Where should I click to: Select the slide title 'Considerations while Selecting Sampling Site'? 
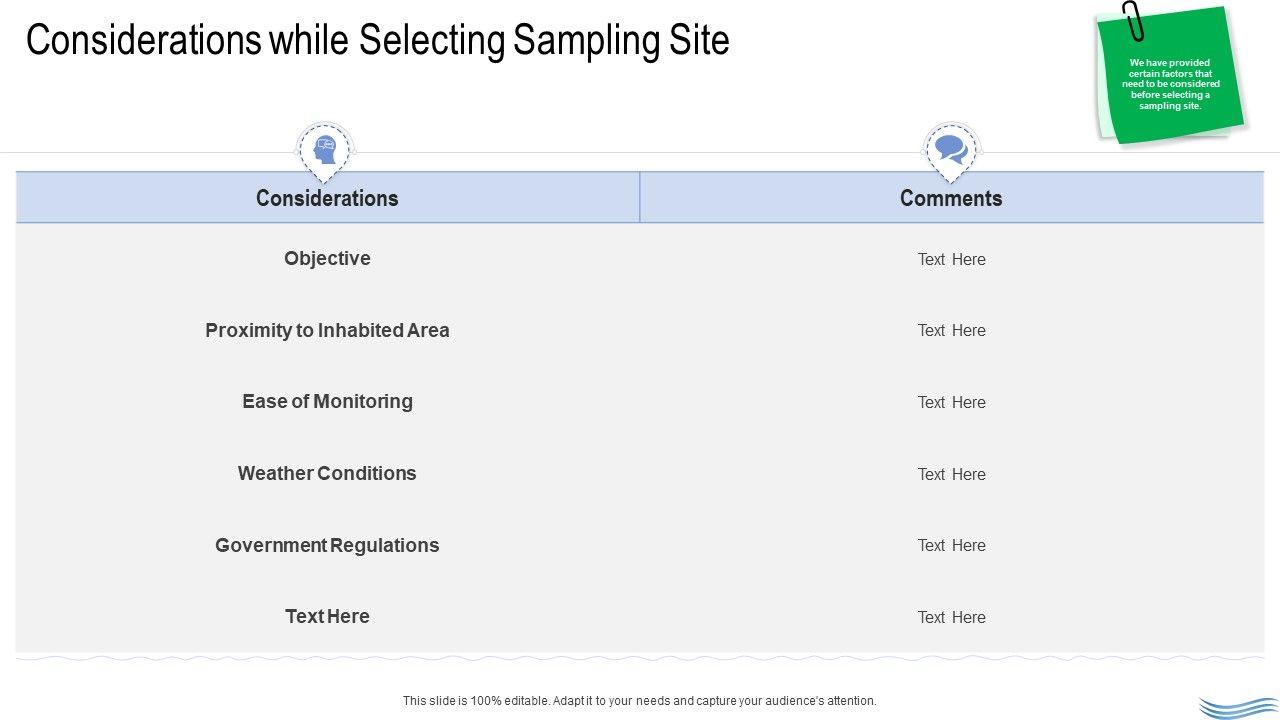coord(378,40)
